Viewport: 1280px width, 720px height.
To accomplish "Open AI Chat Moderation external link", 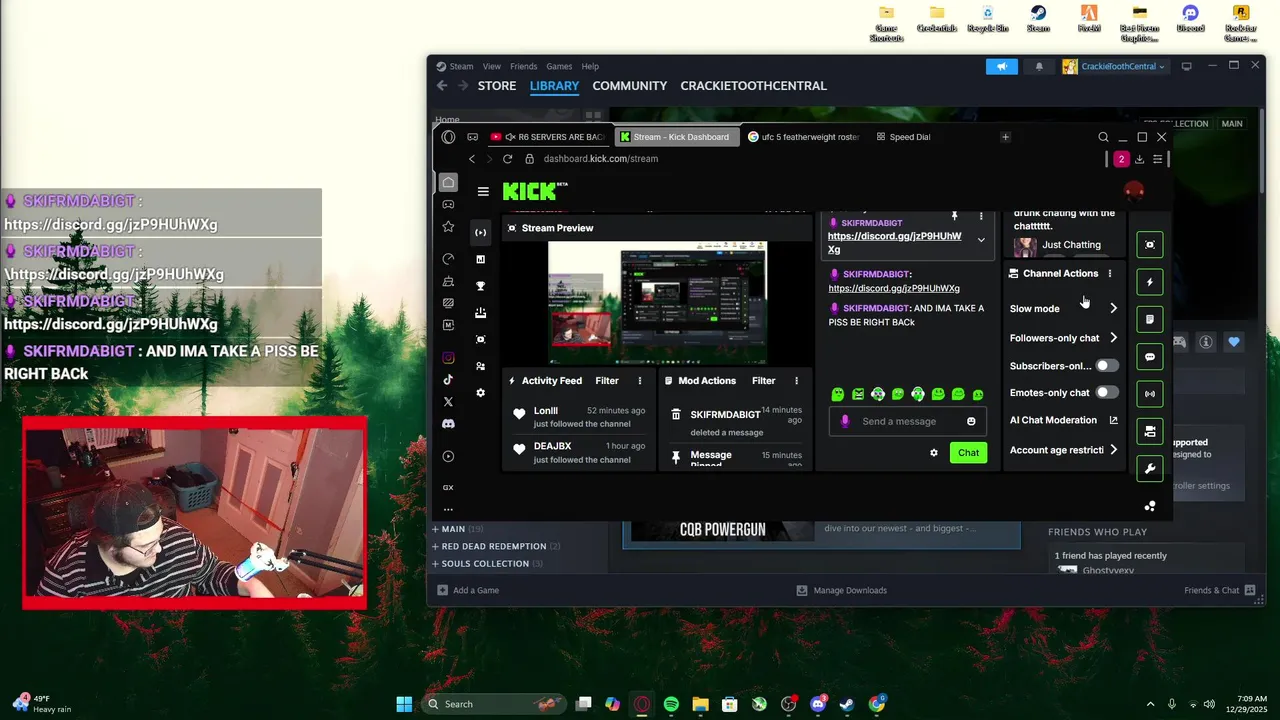I will pos(1114,421).
